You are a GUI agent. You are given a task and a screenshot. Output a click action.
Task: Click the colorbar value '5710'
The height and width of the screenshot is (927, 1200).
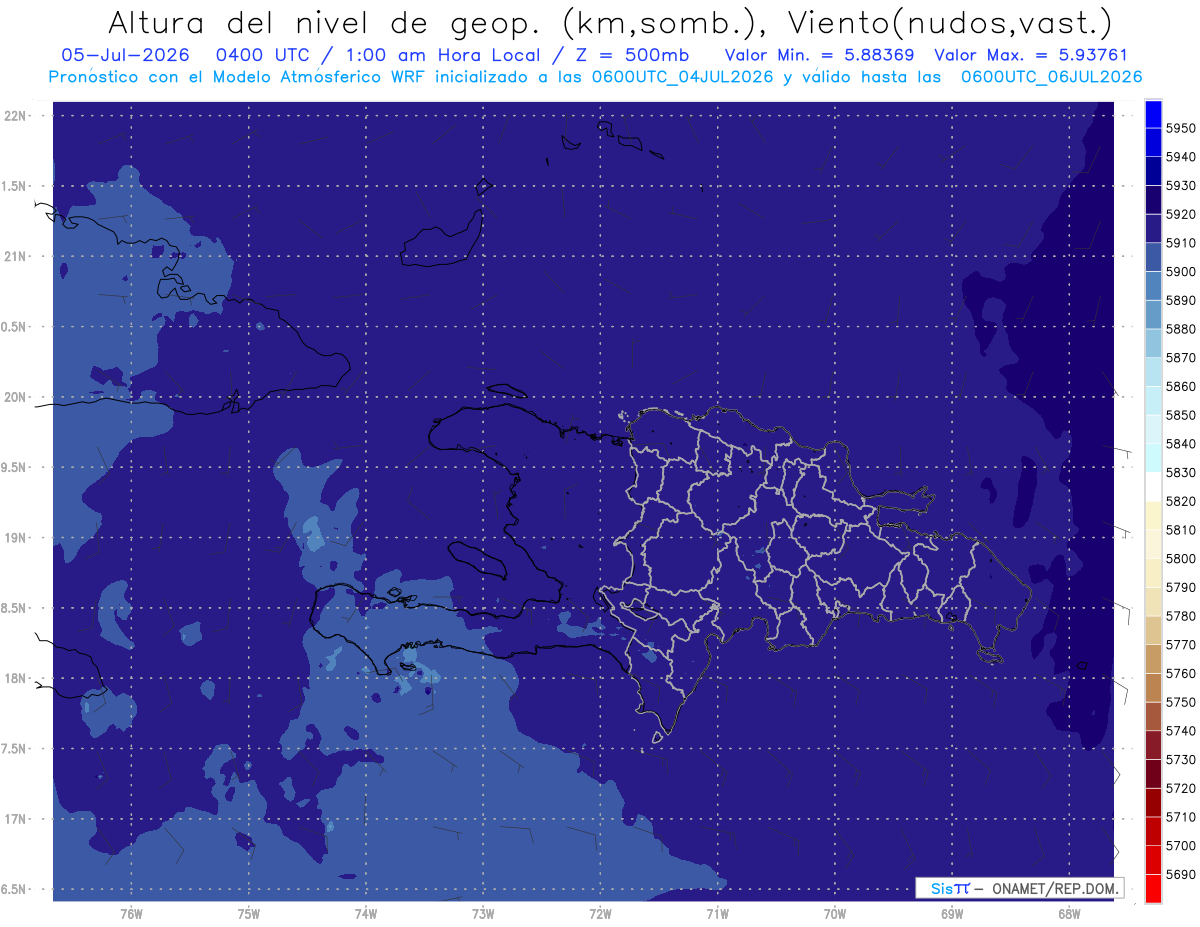point(1180,817)
